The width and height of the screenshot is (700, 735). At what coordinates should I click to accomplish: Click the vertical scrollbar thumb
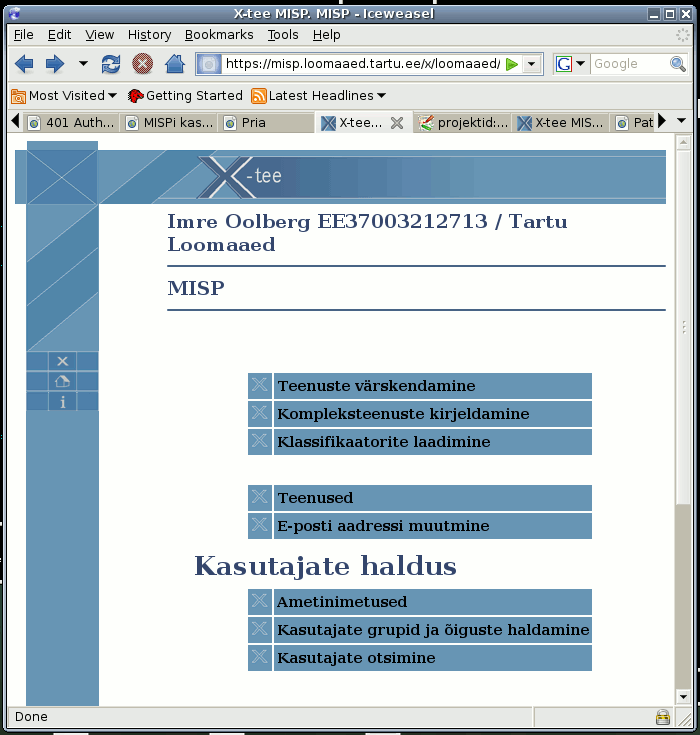pyautogui.click(x=684, y=327)
